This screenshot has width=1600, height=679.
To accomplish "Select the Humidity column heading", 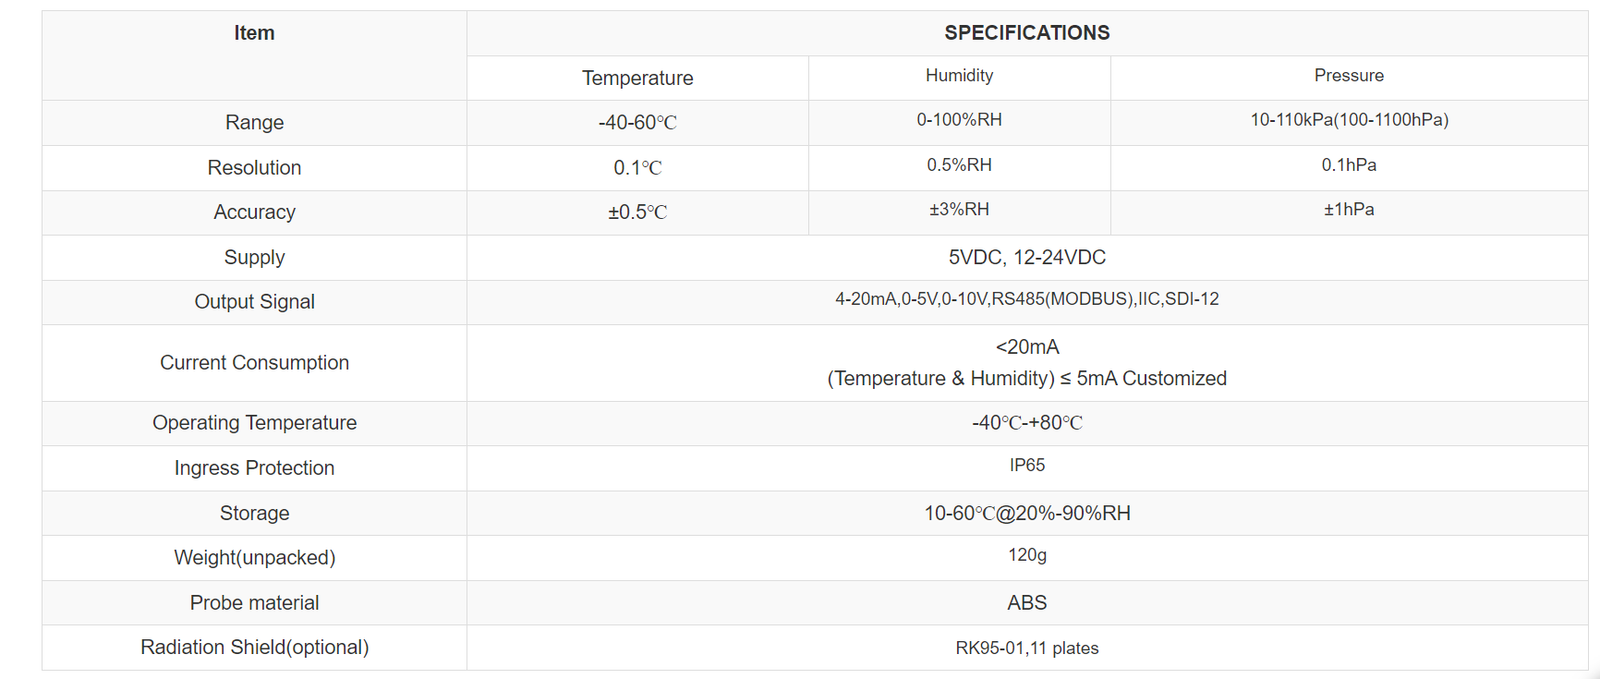I will [959, 76].
